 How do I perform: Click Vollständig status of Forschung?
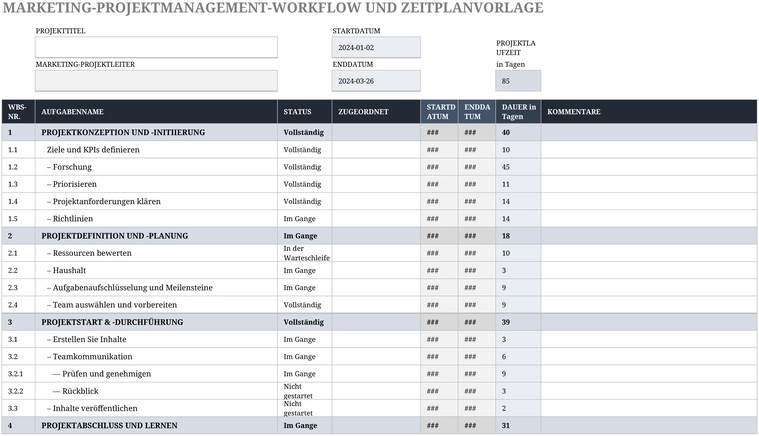(304, 167)
